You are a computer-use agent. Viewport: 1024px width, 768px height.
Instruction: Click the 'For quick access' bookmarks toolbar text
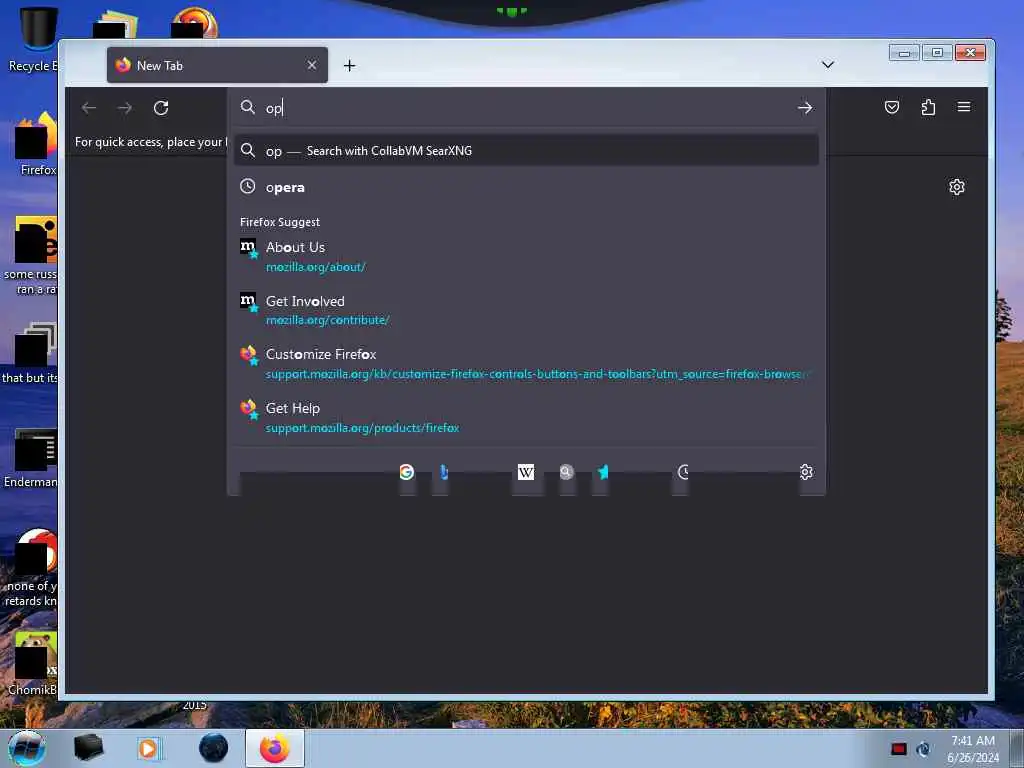coord(150,142)
